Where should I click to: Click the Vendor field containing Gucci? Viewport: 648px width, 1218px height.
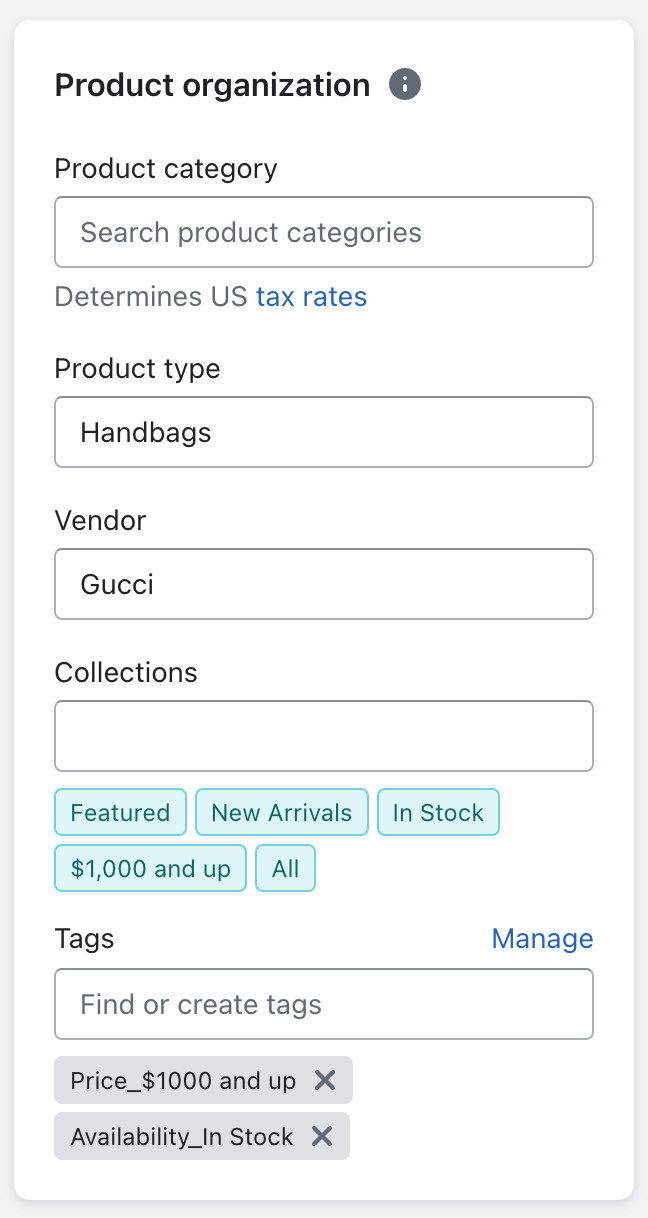(324, 584)
